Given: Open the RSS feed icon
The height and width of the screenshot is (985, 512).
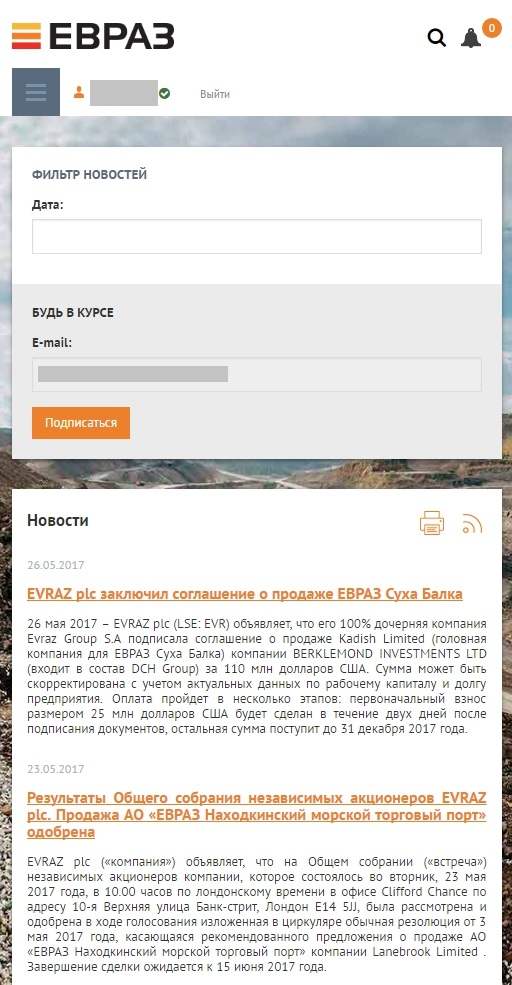Looking at the screenshot, I should (472, 523).
